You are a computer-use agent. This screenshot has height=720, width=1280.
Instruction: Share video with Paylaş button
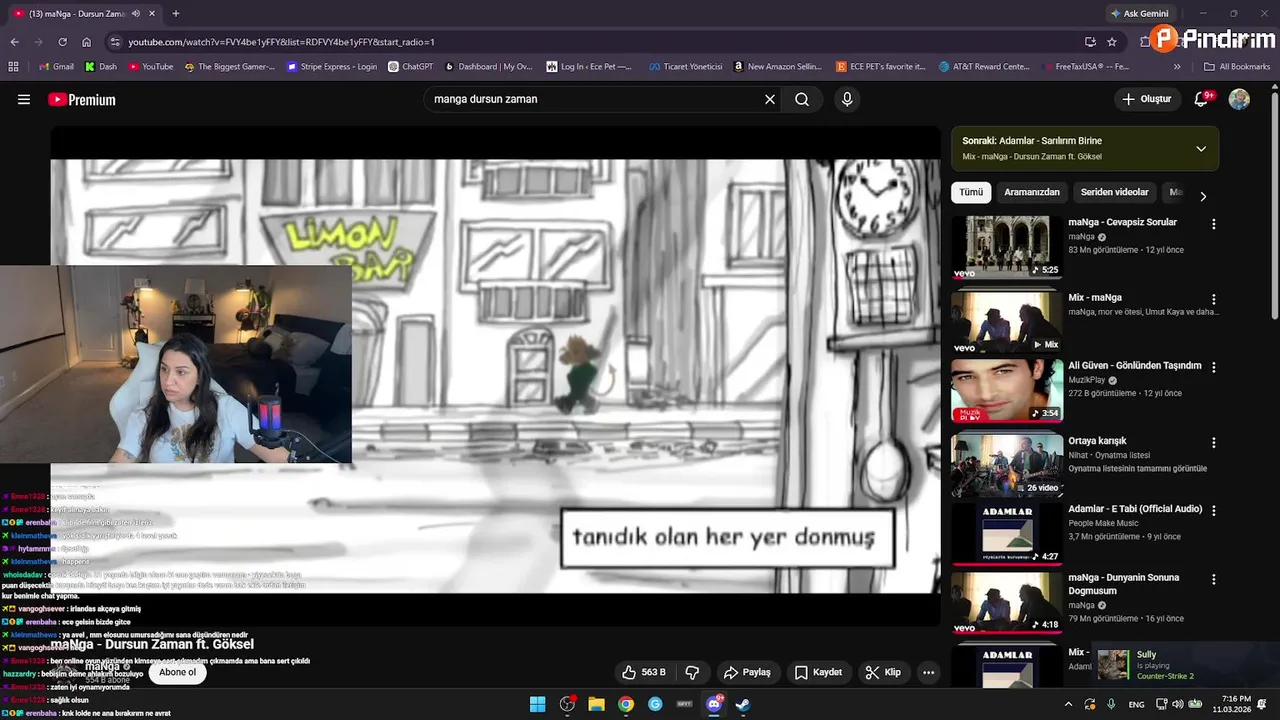pos(747,672)
